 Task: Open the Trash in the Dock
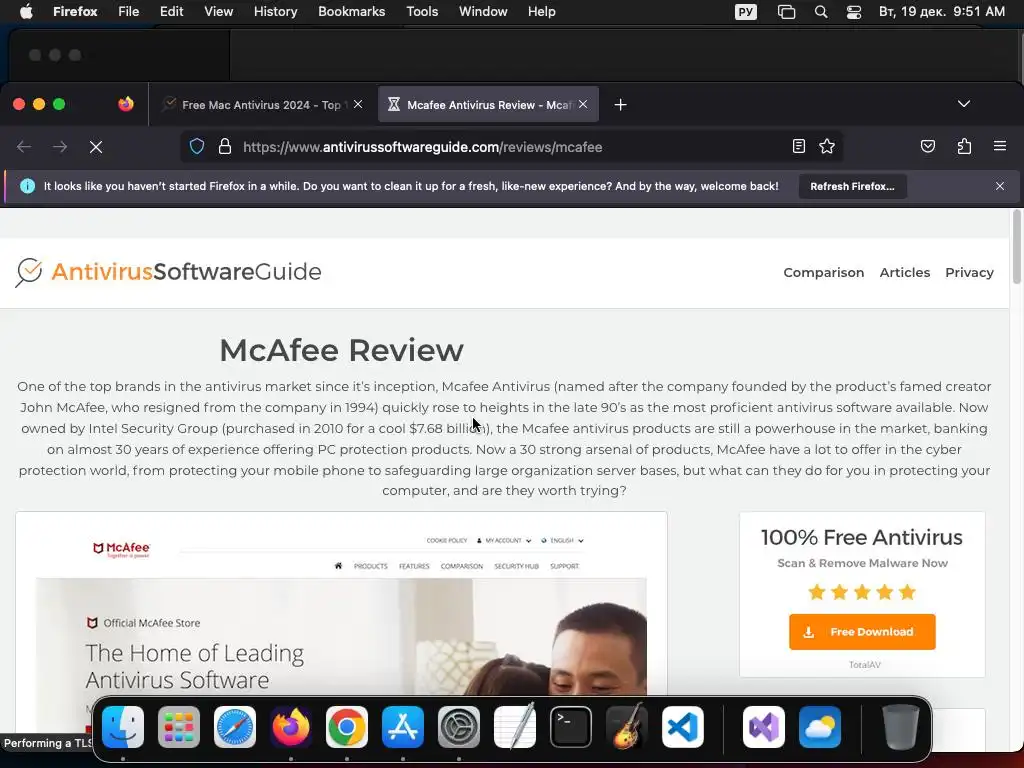click(x=901, y=727)
